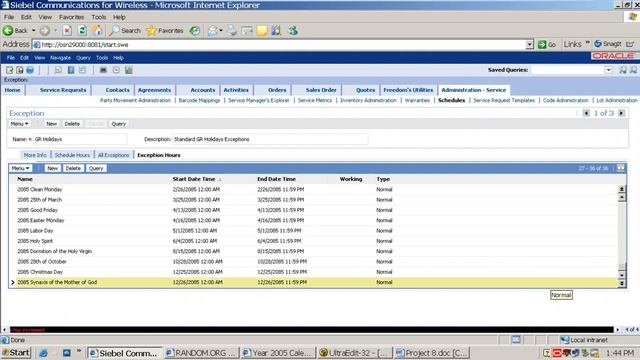Screen dimensions: 640x360
Task: Click the list scroll-to-bottom arrow icon
Action: point(622,283)
